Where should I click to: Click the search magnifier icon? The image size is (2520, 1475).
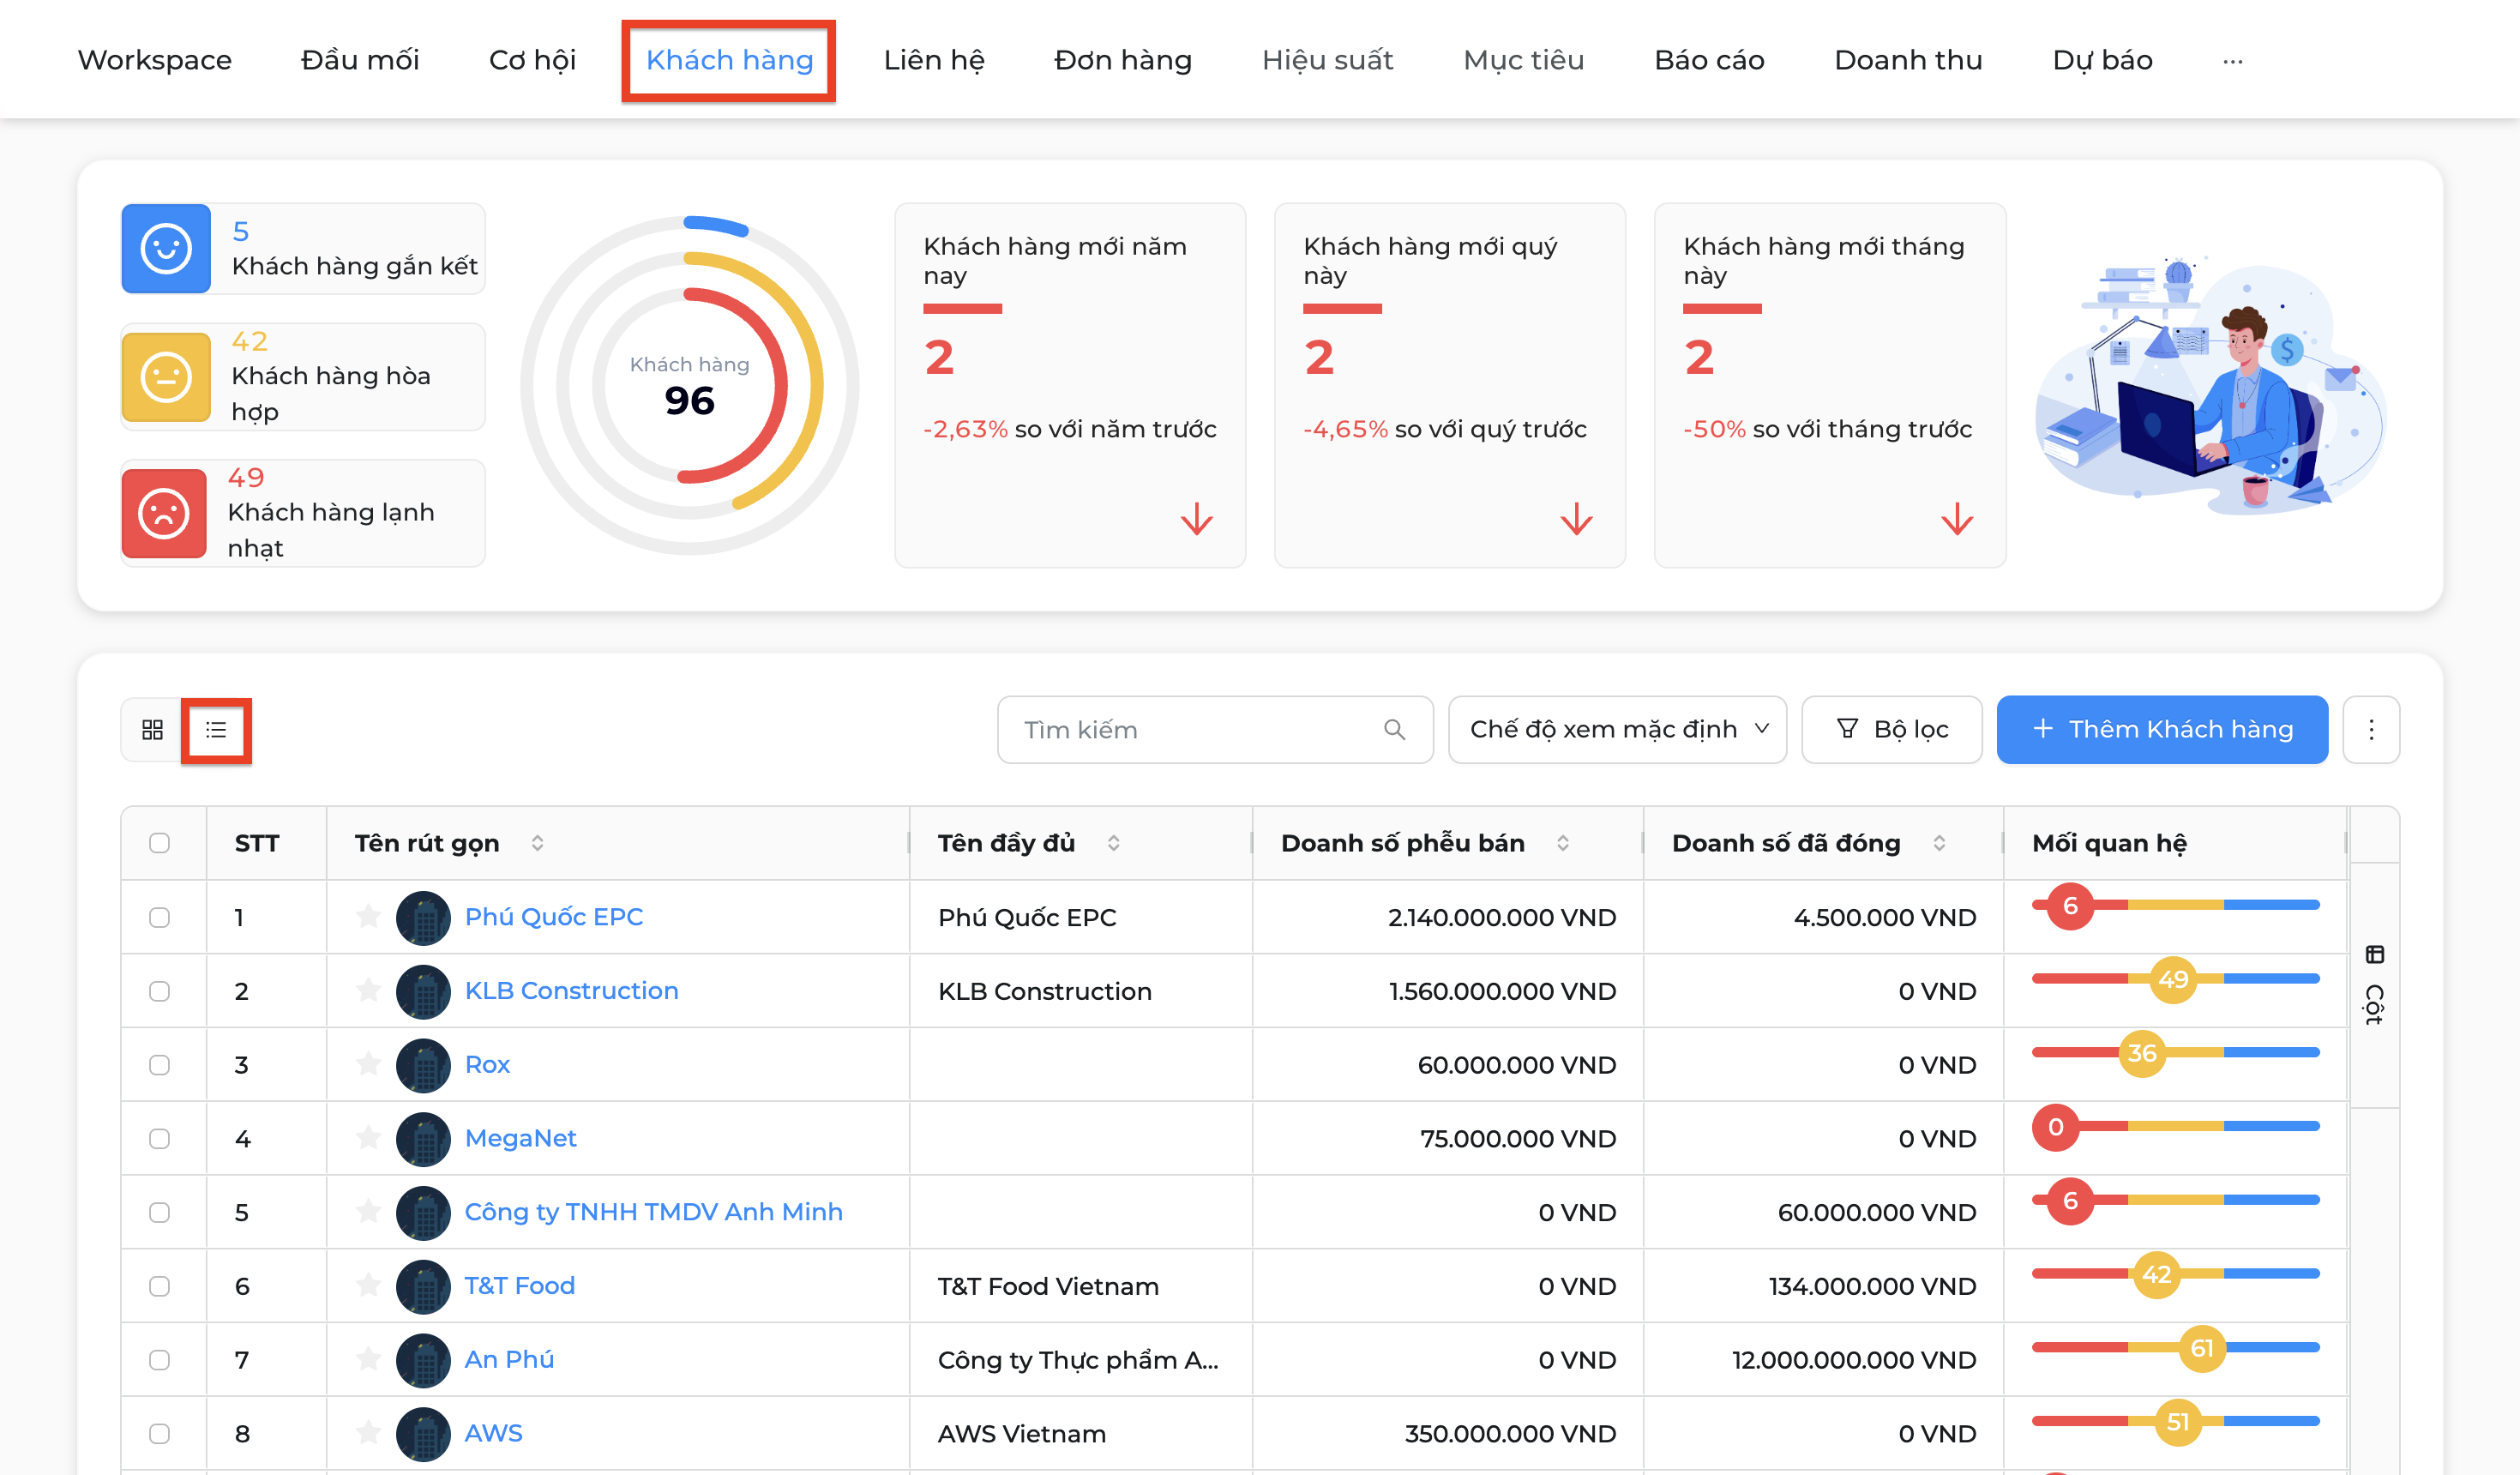[1394, 730]
